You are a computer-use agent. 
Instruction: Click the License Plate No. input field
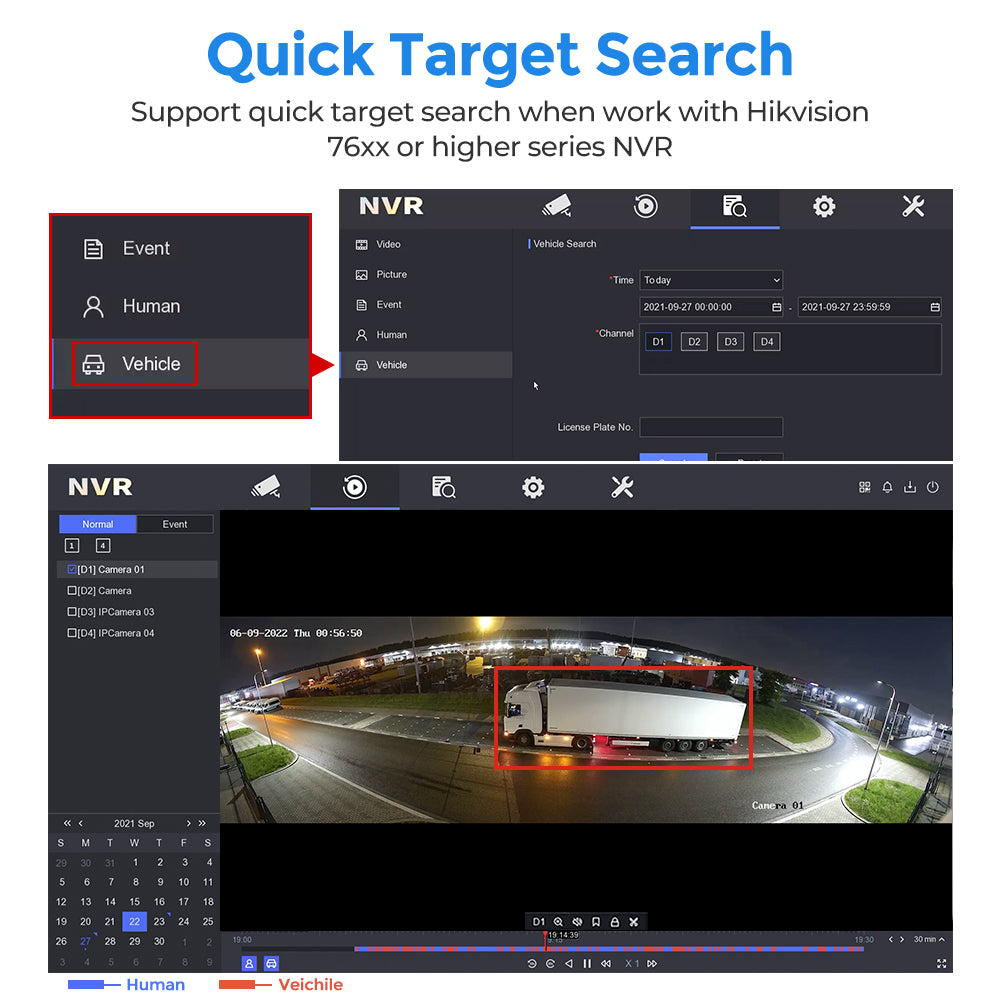coord(711,427)
